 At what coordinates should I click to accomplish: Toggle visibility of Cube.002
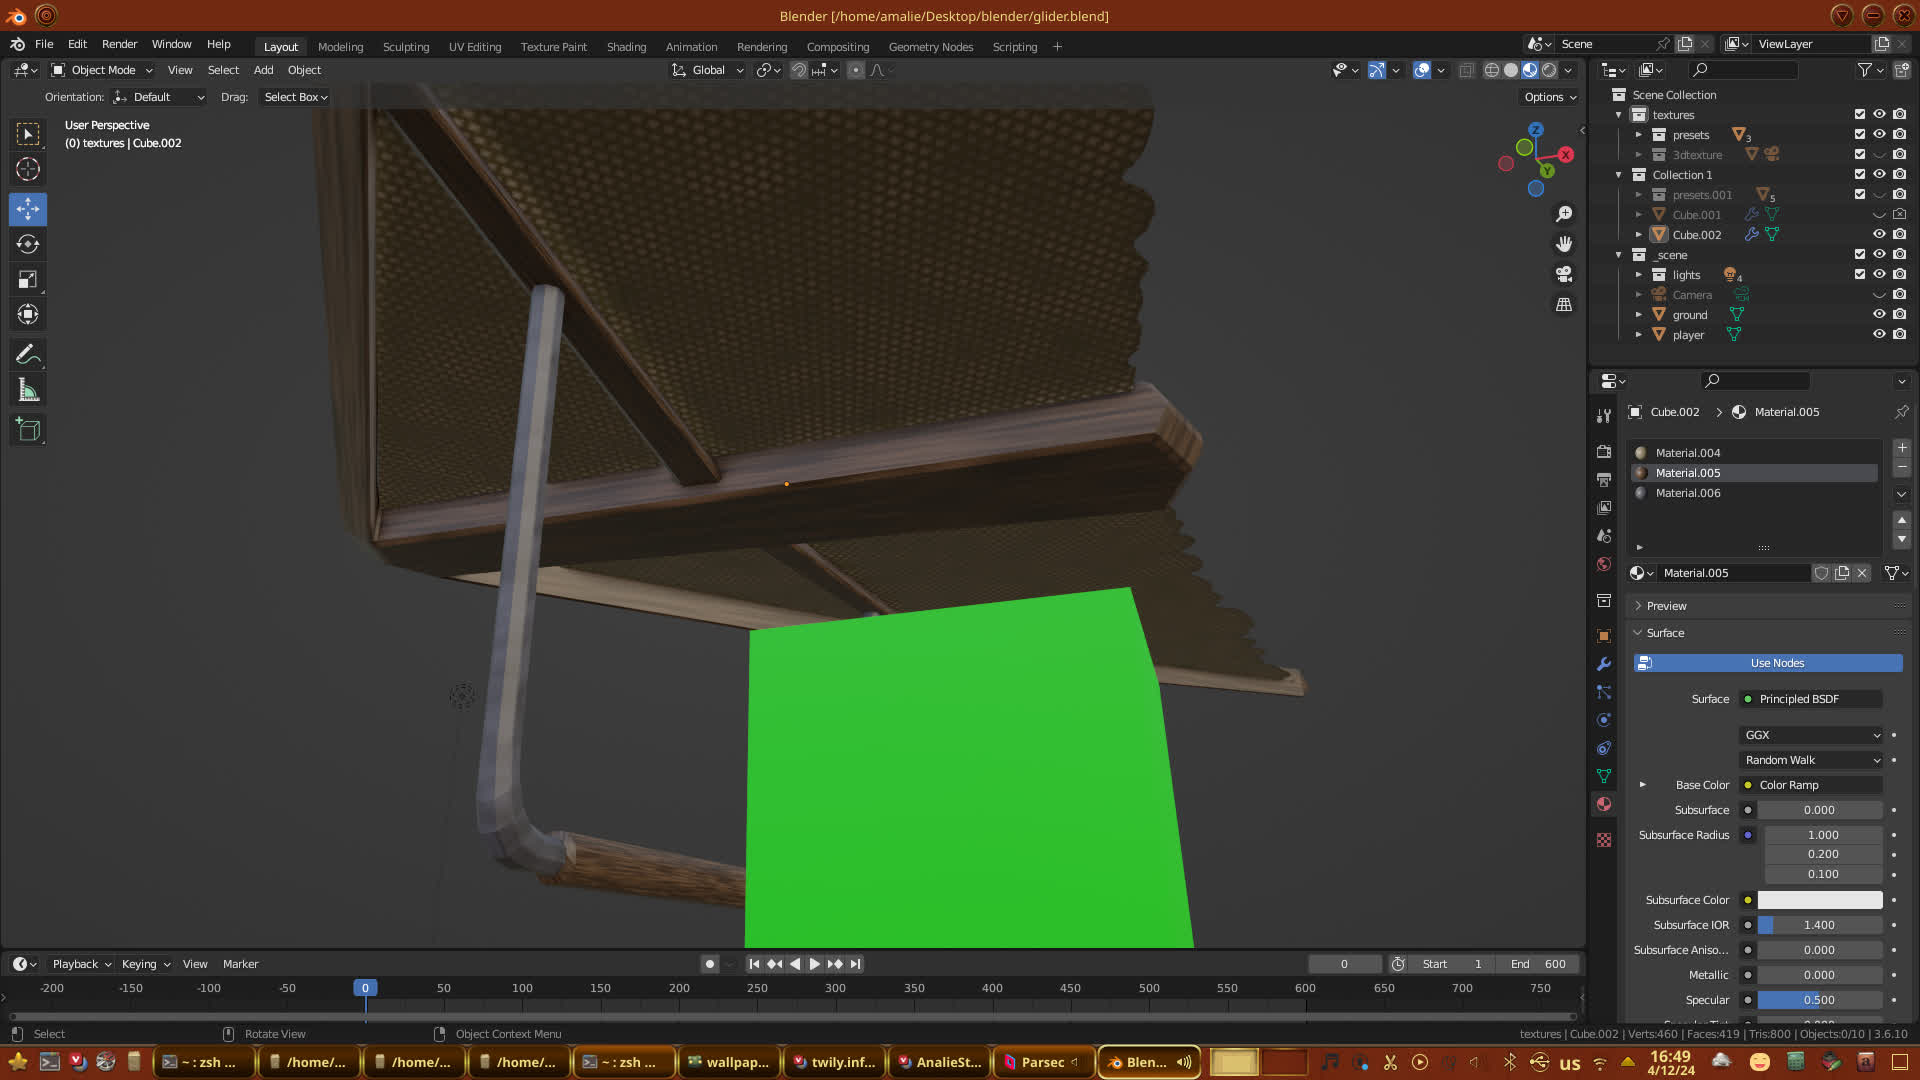tap(1879, 234)
